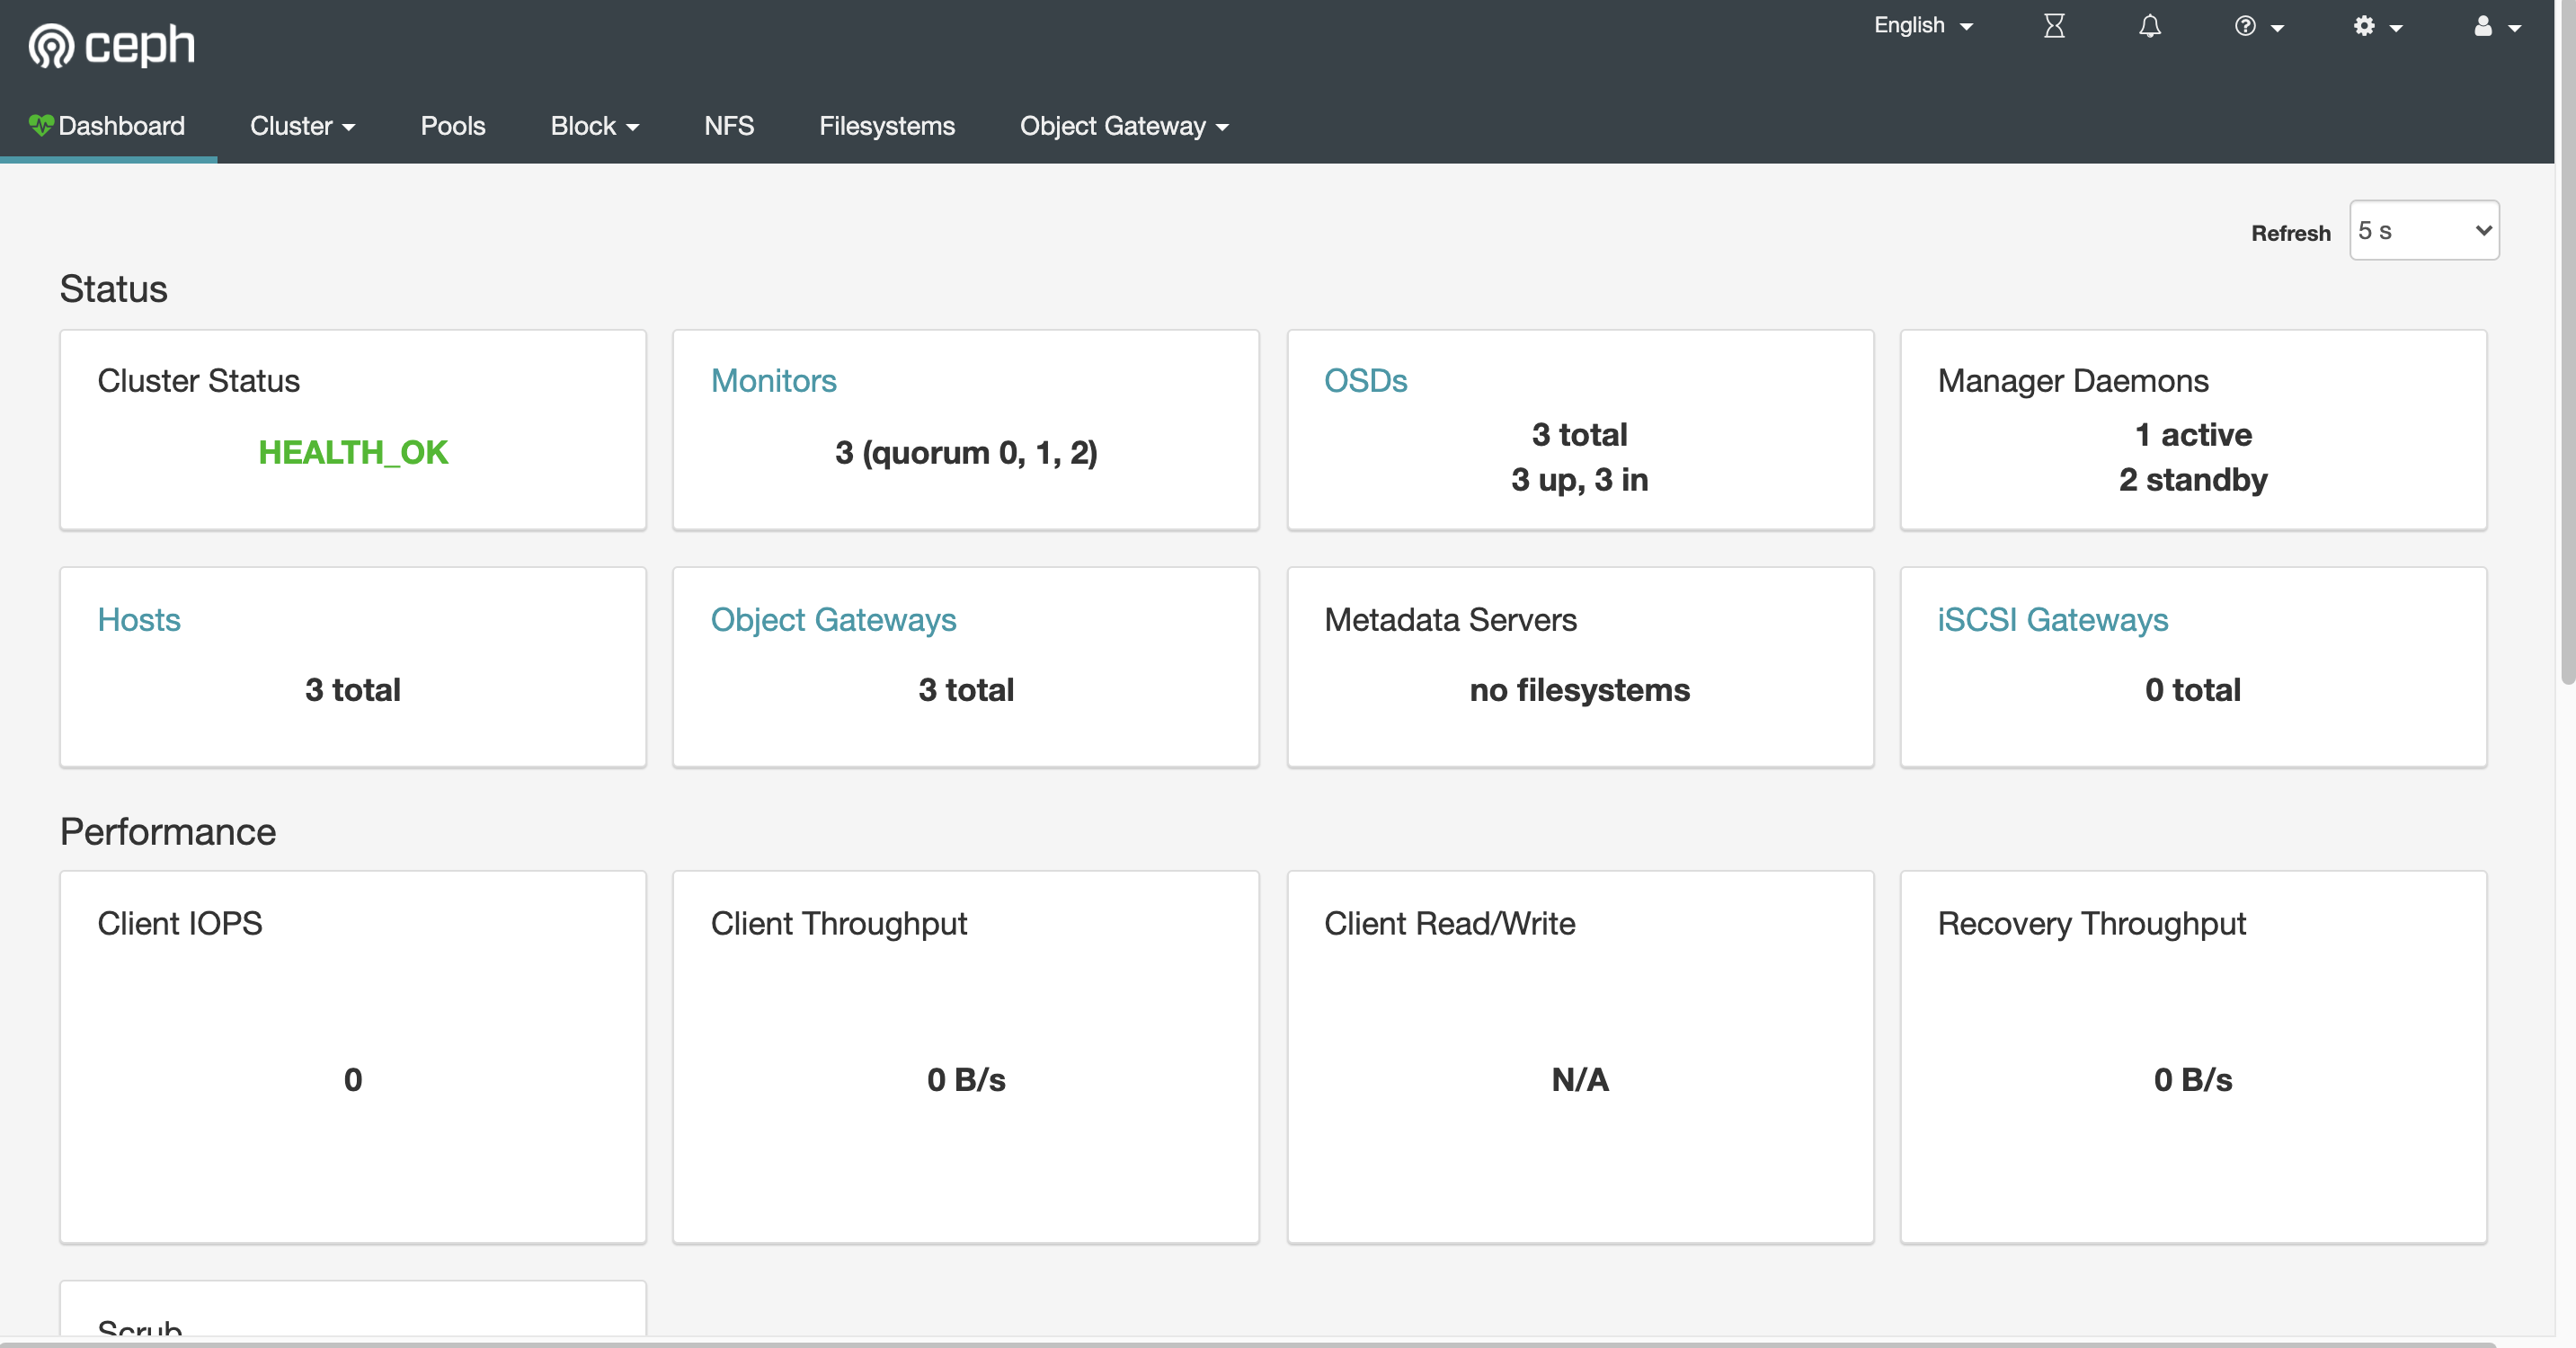Expand the Object Gateway menu
The image size is (2576, 1348).
click(x=1124, y=126)
